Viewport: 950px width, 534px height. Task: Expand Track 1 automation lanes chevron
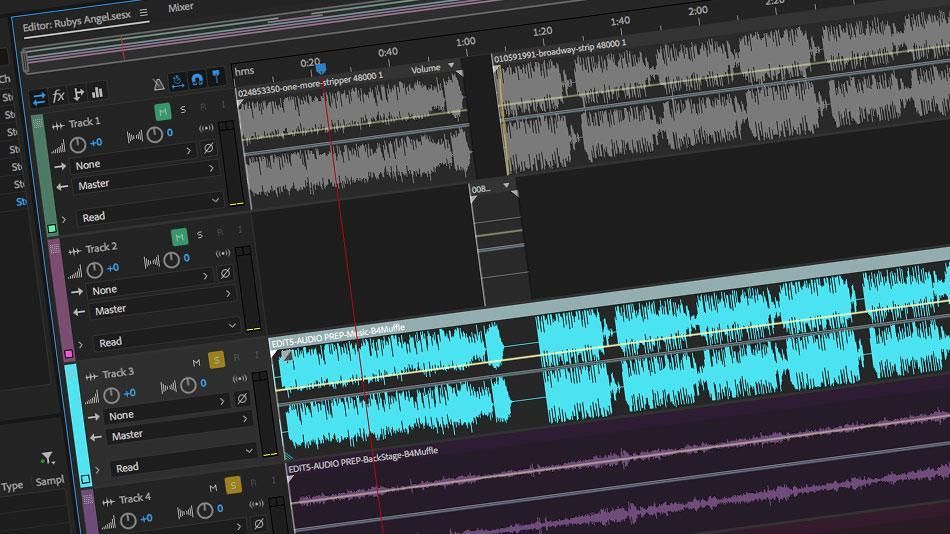coord(64,219)
